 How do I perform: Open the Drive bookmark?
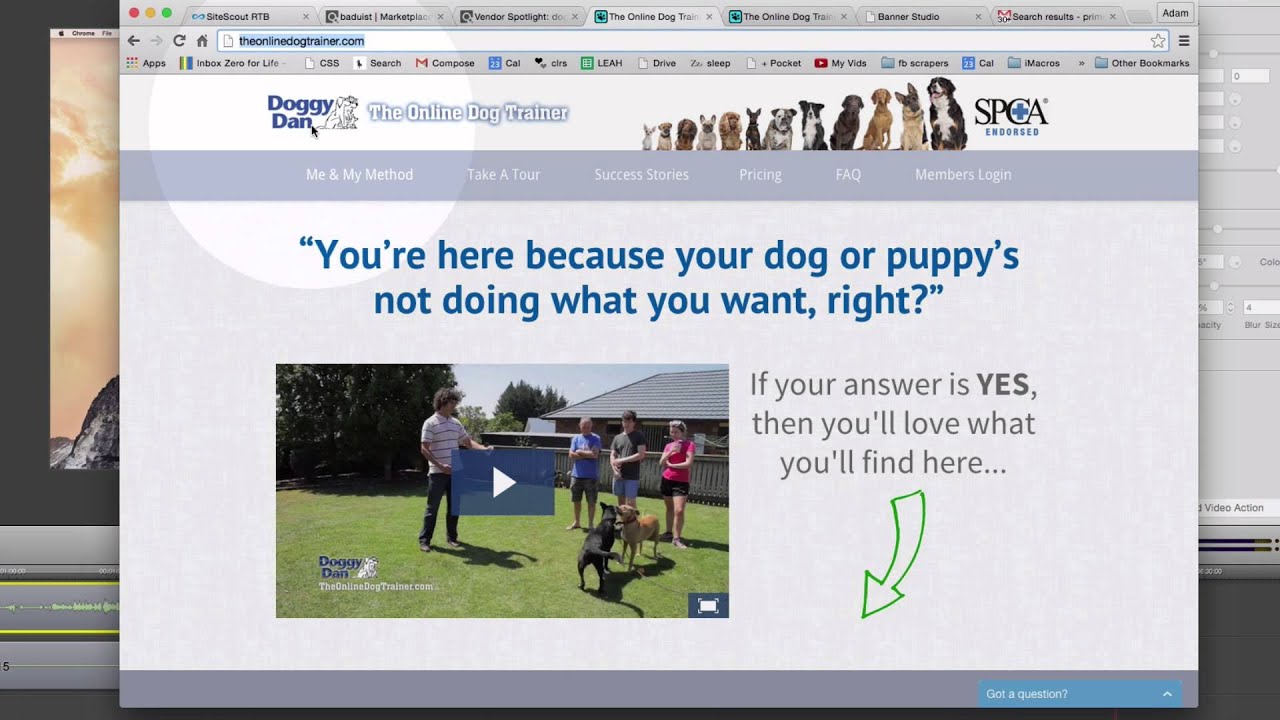coord(657,63)
